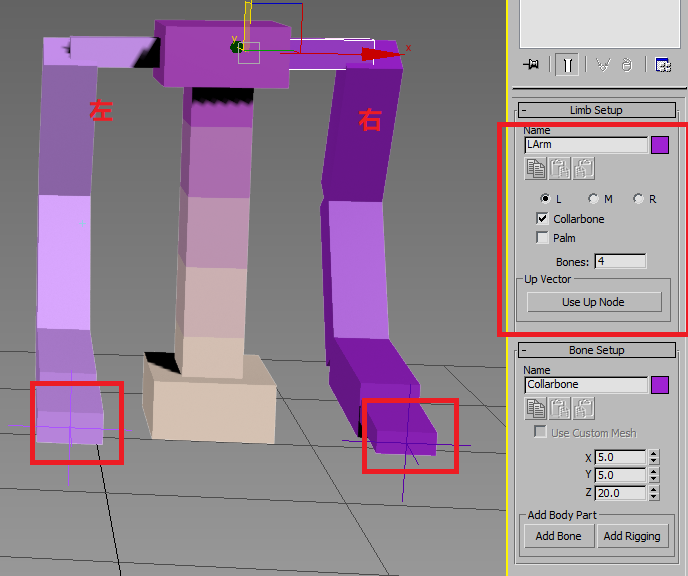The width and height of the screenshot is (688, 576).
Task: Decrease Z value with spinner down arrow
Action: 654,497
